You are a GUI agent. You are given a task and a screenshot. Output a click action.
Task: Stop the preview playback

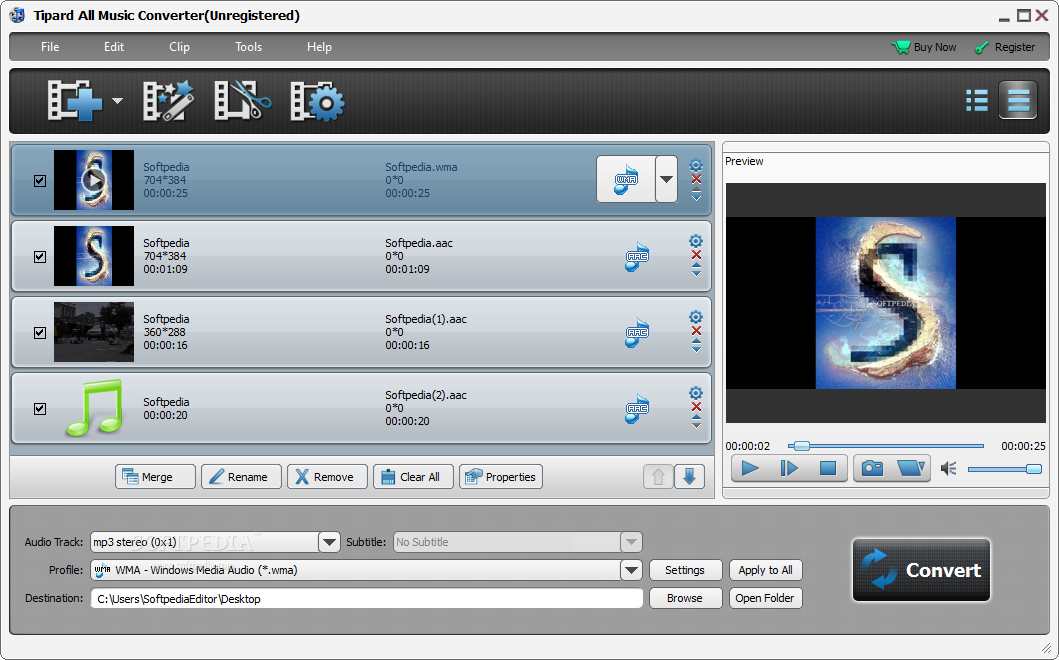pos(827,468)
